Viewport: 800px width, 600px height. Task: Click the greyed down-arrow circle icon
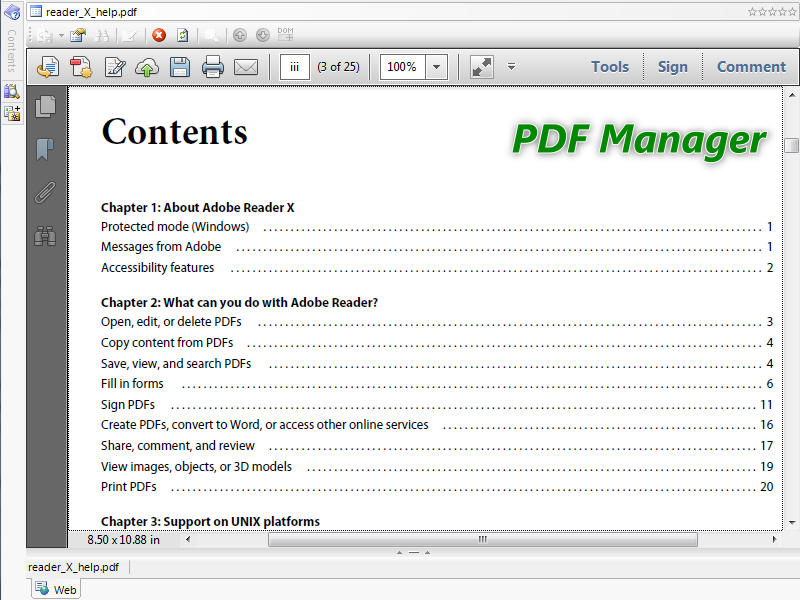click(x=263, y=35)
